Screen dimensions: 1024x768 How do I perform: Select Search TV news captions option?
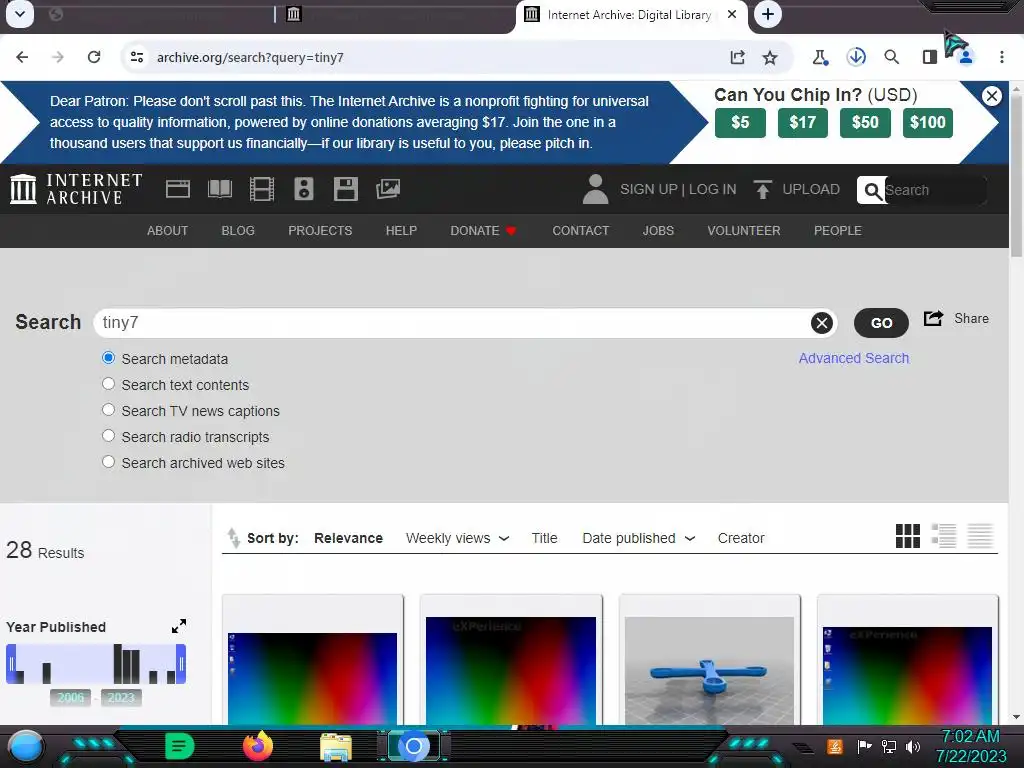coord(108,410)
